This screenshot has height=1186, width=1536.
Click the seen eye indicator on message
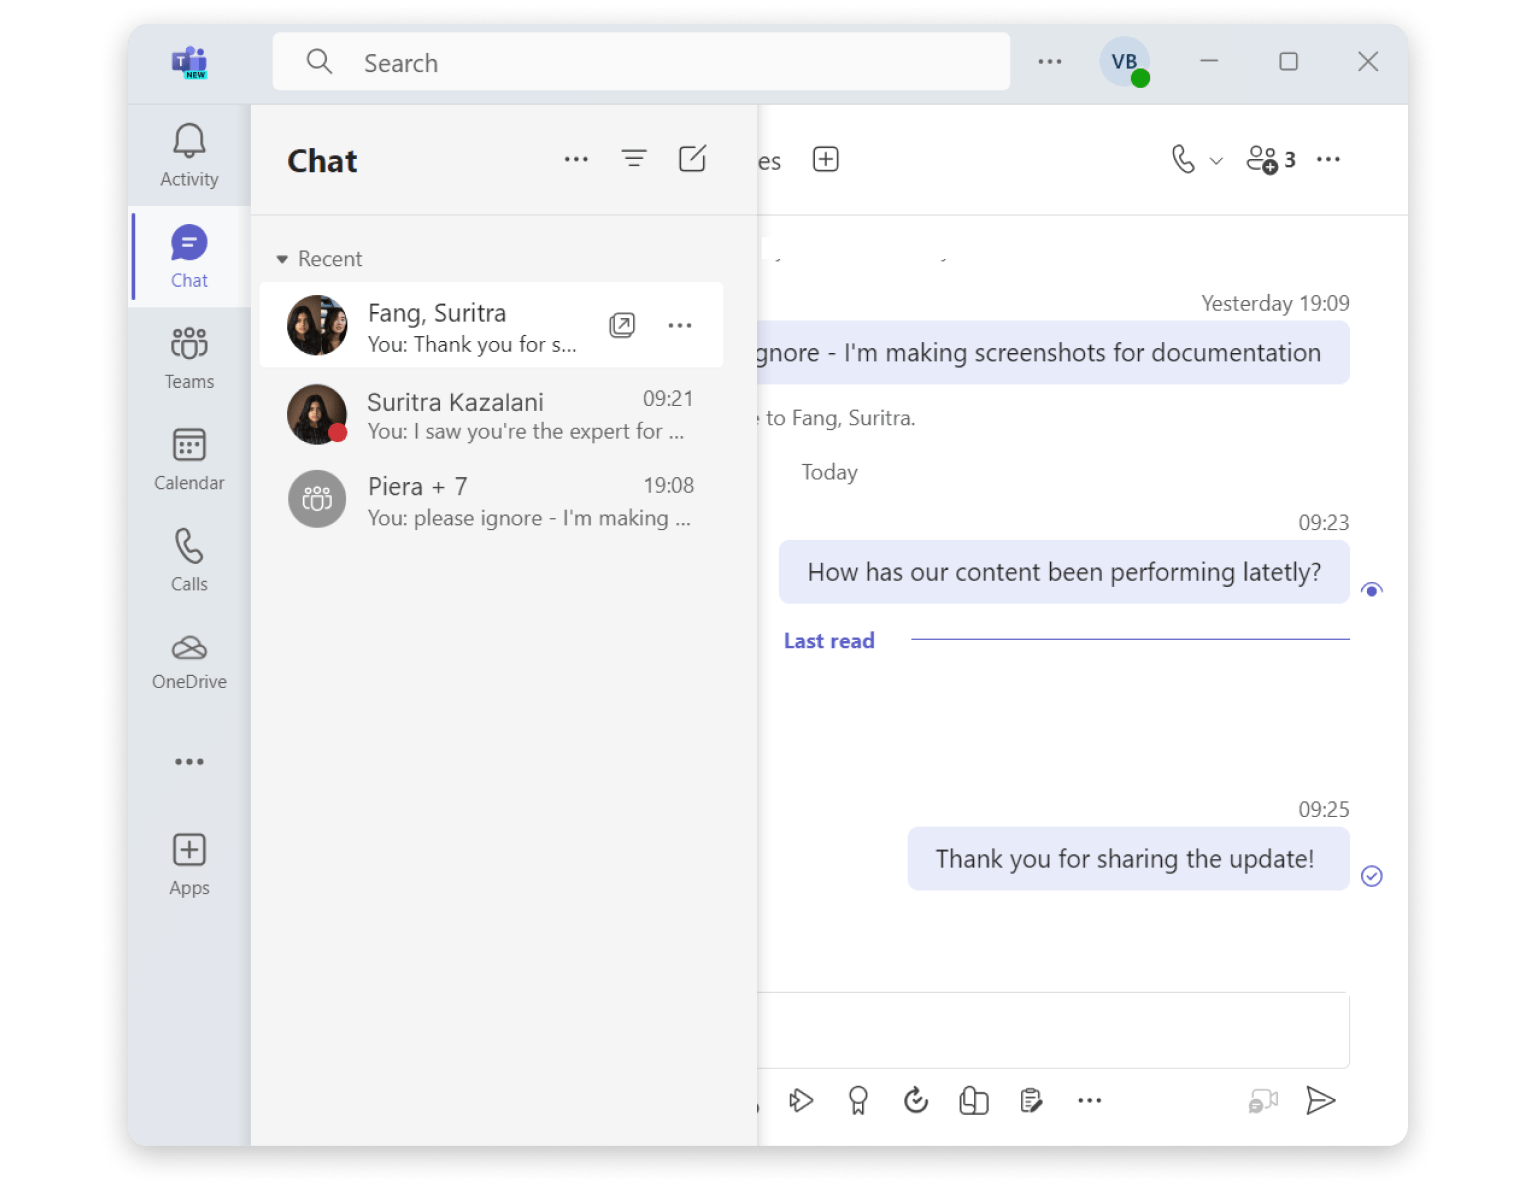pyautogui.click(x=1372, y=590)
